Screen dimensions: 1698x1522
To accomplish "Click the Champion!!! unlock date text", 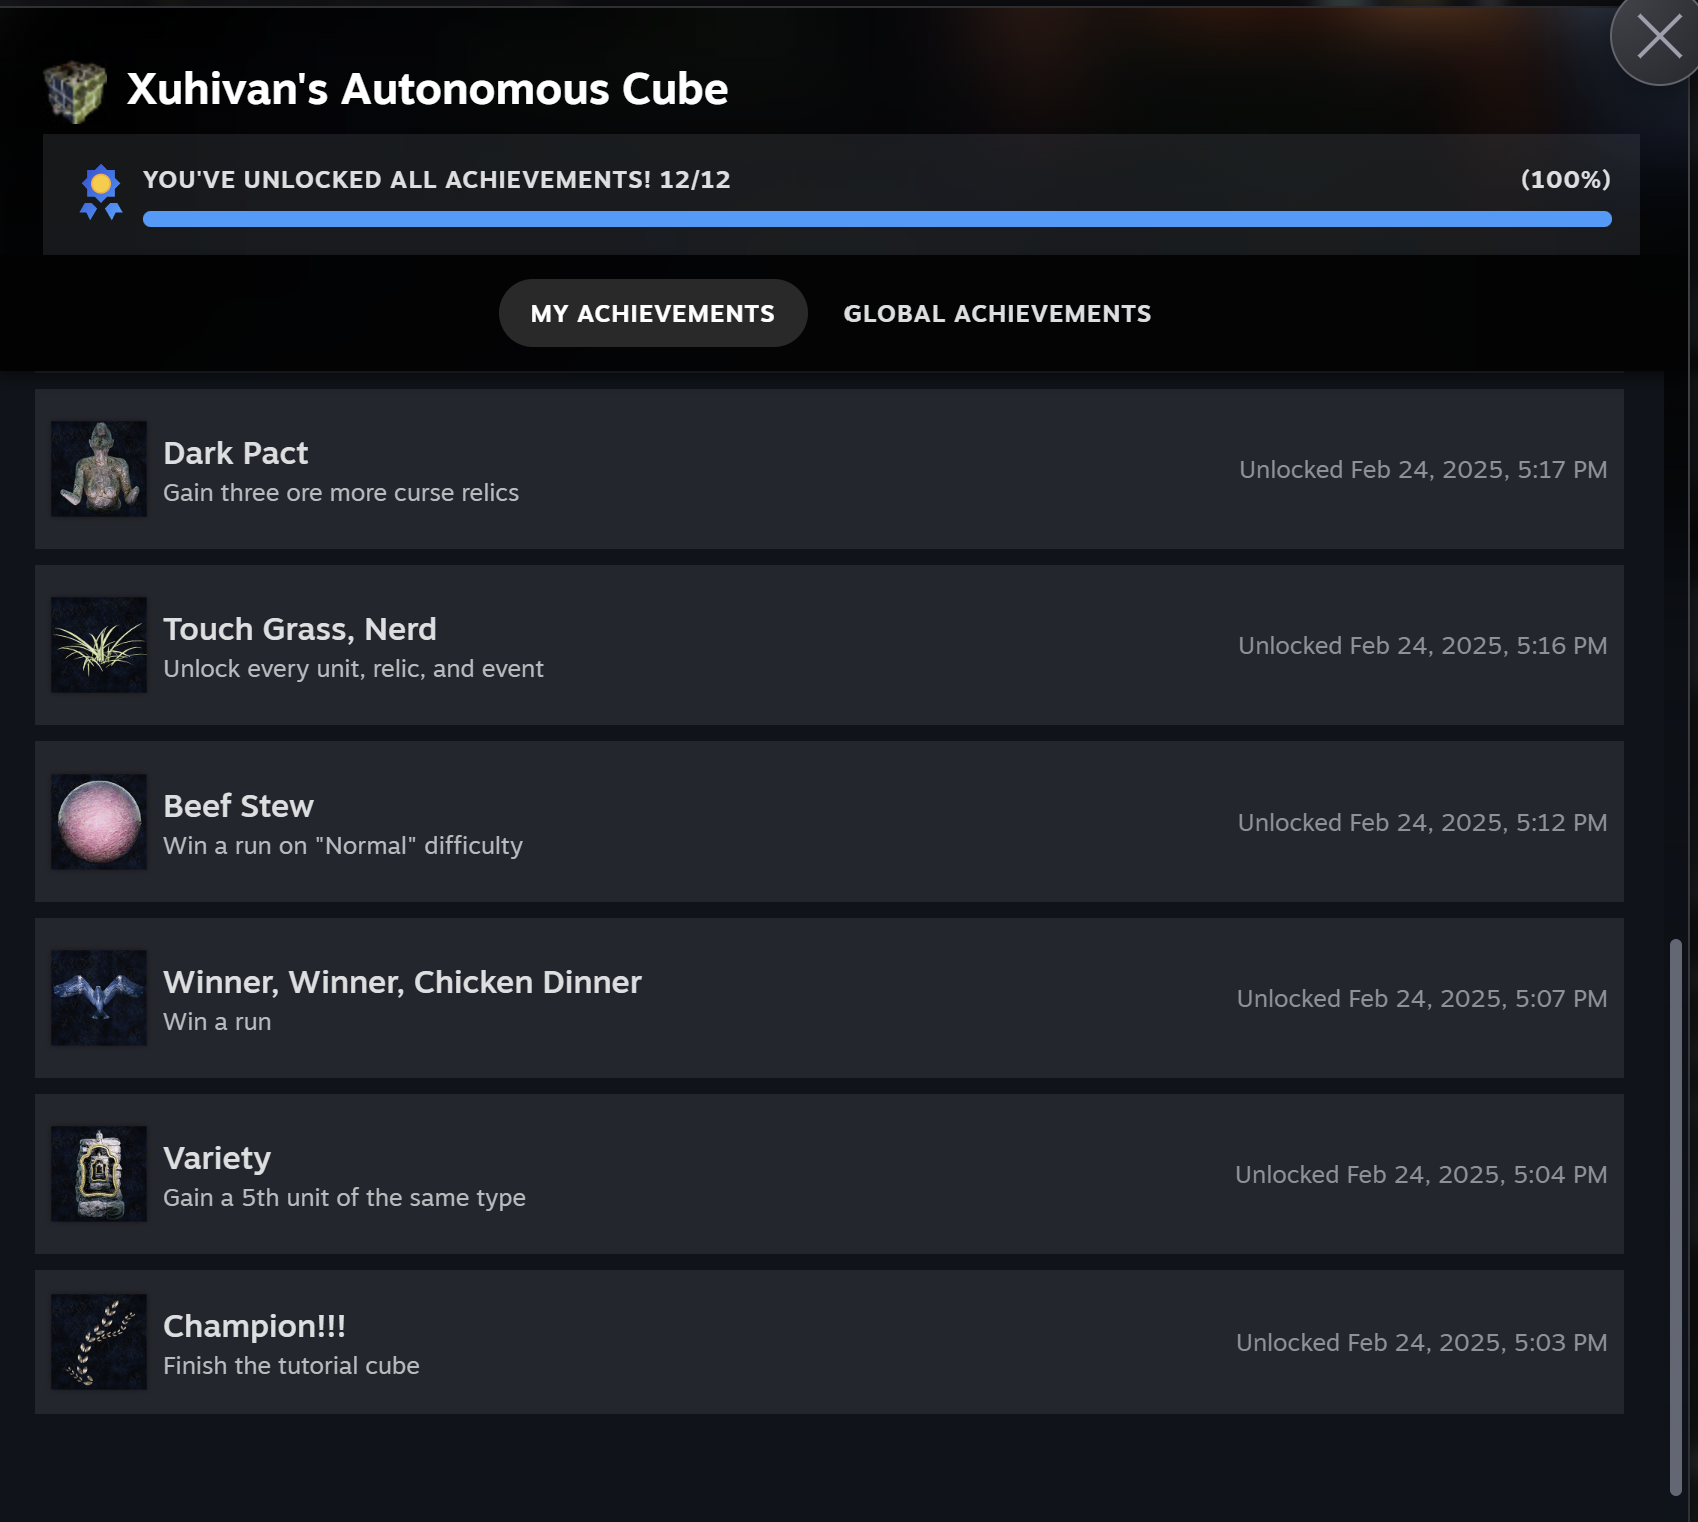I will click(1421, 1342).
